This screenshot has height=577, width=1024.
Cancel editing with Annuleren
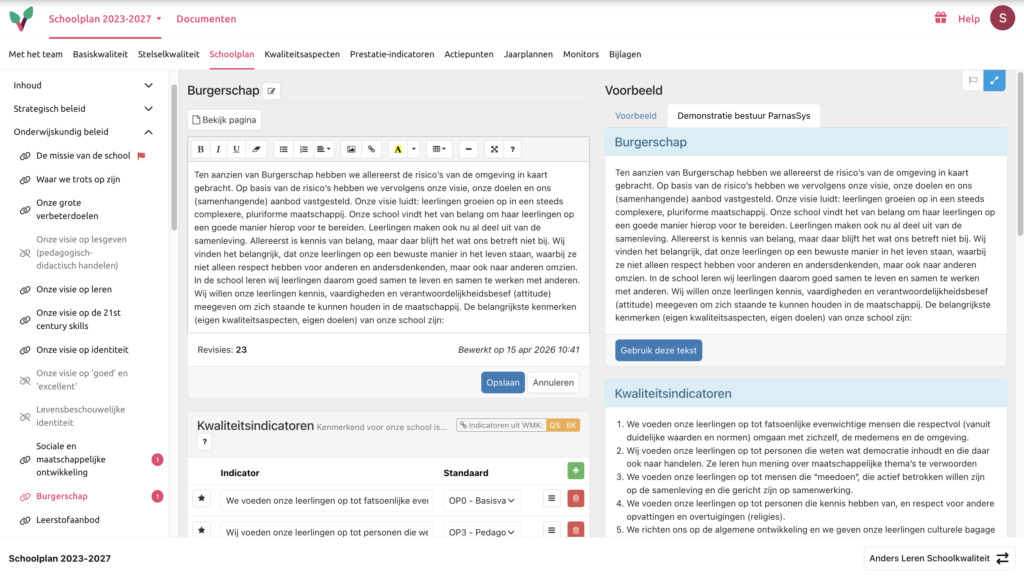[x=553, y=382]
